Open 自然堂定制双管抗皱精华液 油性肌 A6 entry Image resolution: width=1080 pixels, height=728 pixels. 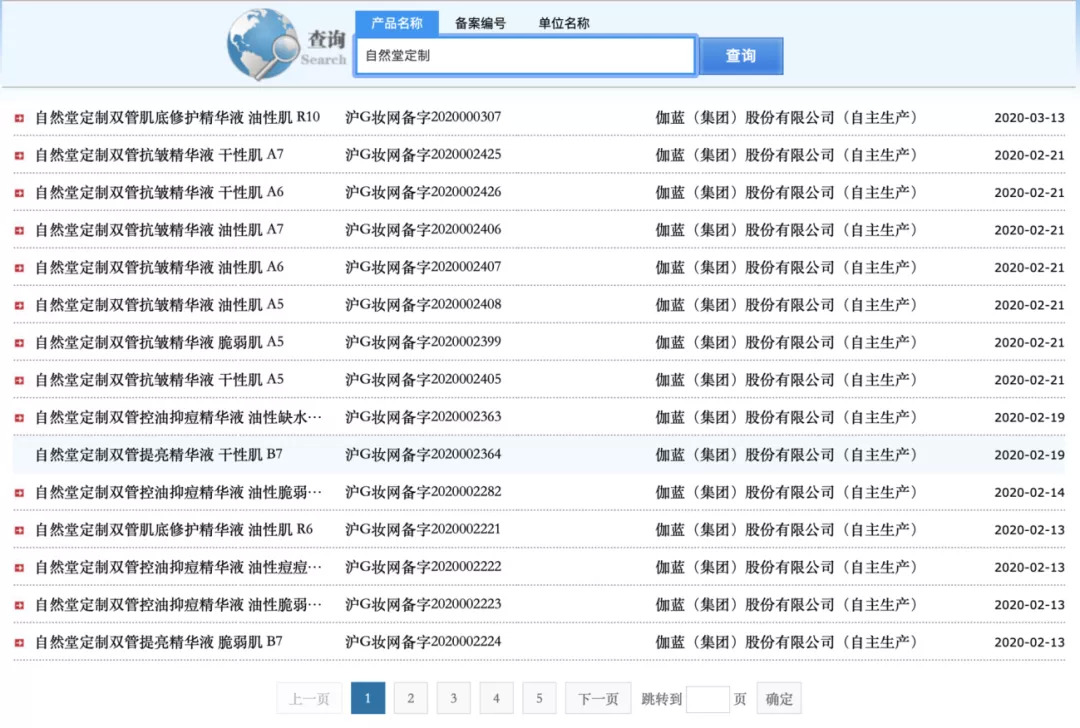click(159, 267)
